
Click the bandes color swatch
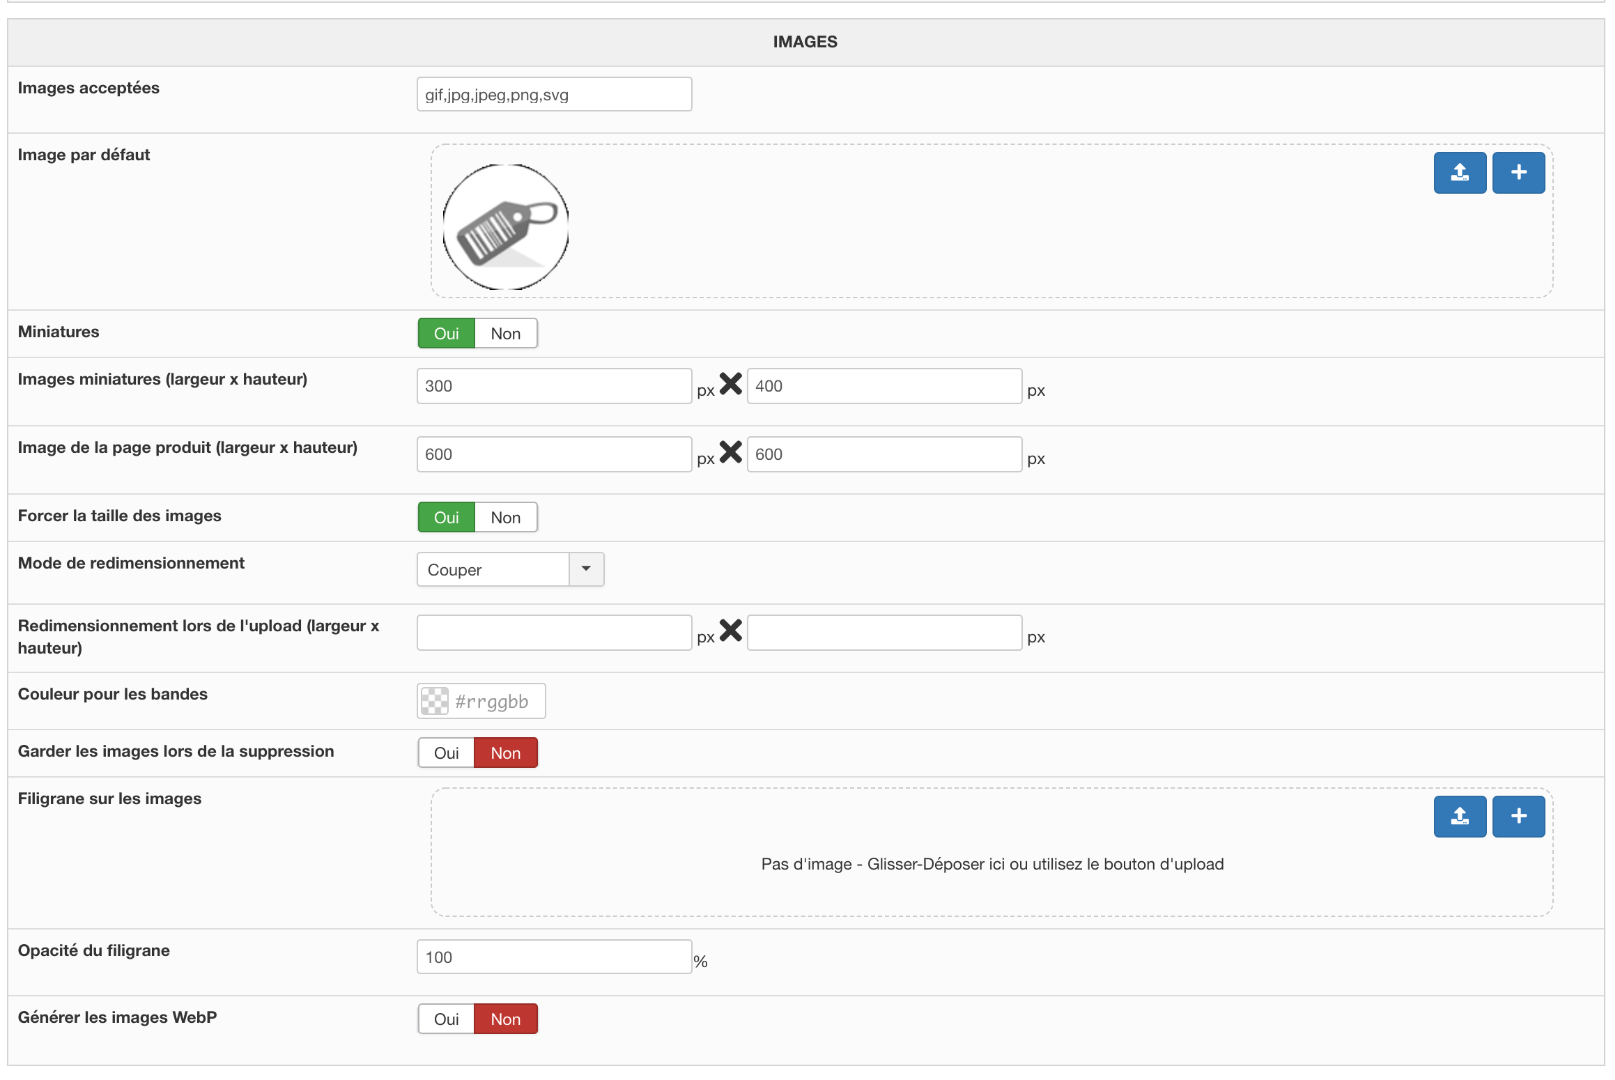pos(435,702)
